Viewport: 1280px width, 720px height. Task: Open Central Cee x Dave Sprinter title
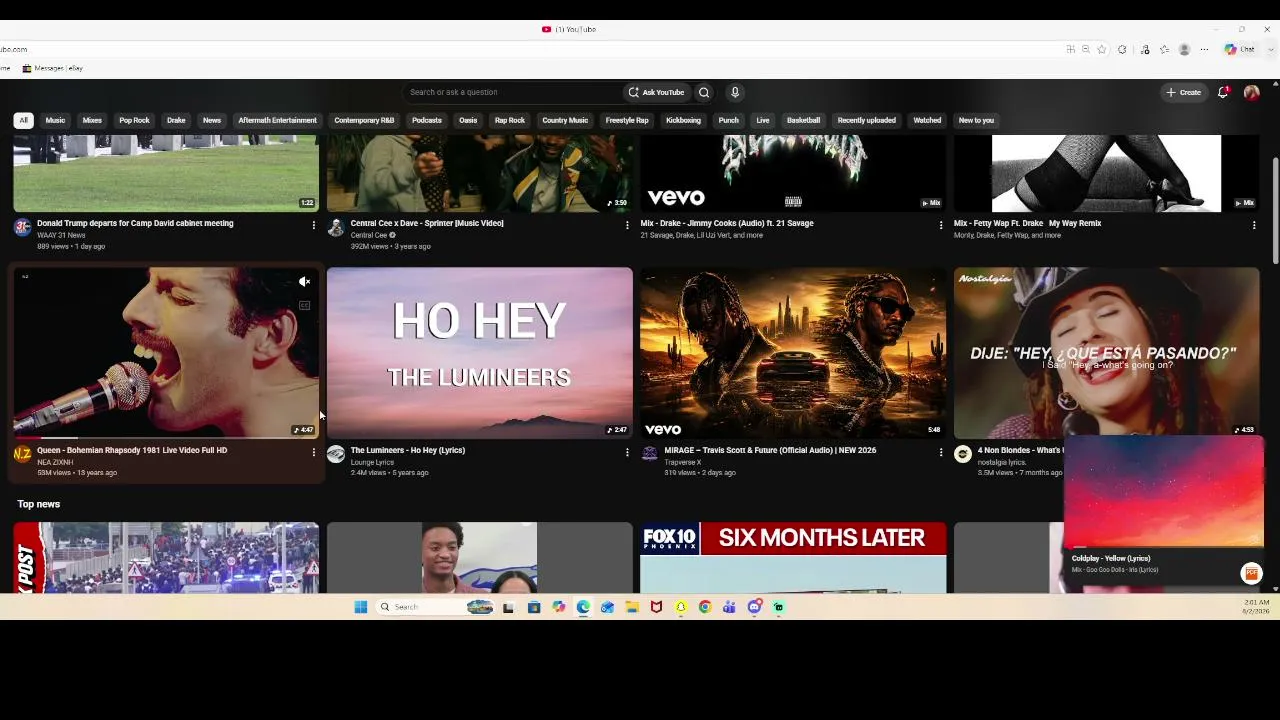427,223
